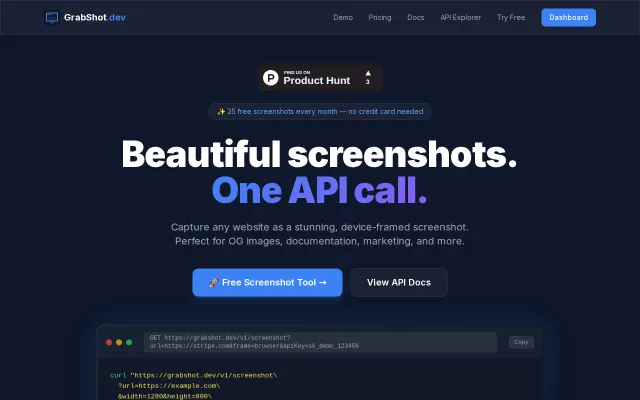This screenshot has height=400, width=640.
Task: Open the Demo nav item
Action: pos(343,18)
